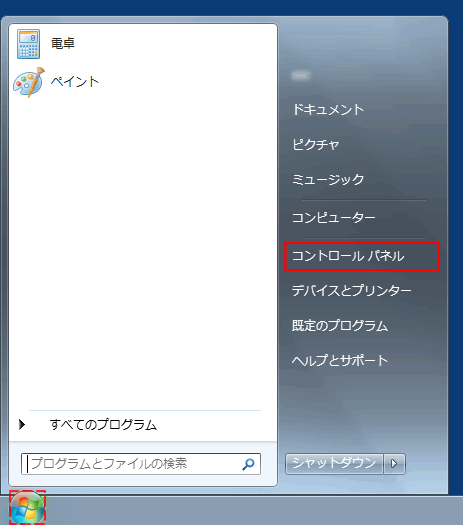The image size is (463, 525).
Task: Open the Calculator (電卓) icon
Action: pyautogui.click(x=28, y=44)
